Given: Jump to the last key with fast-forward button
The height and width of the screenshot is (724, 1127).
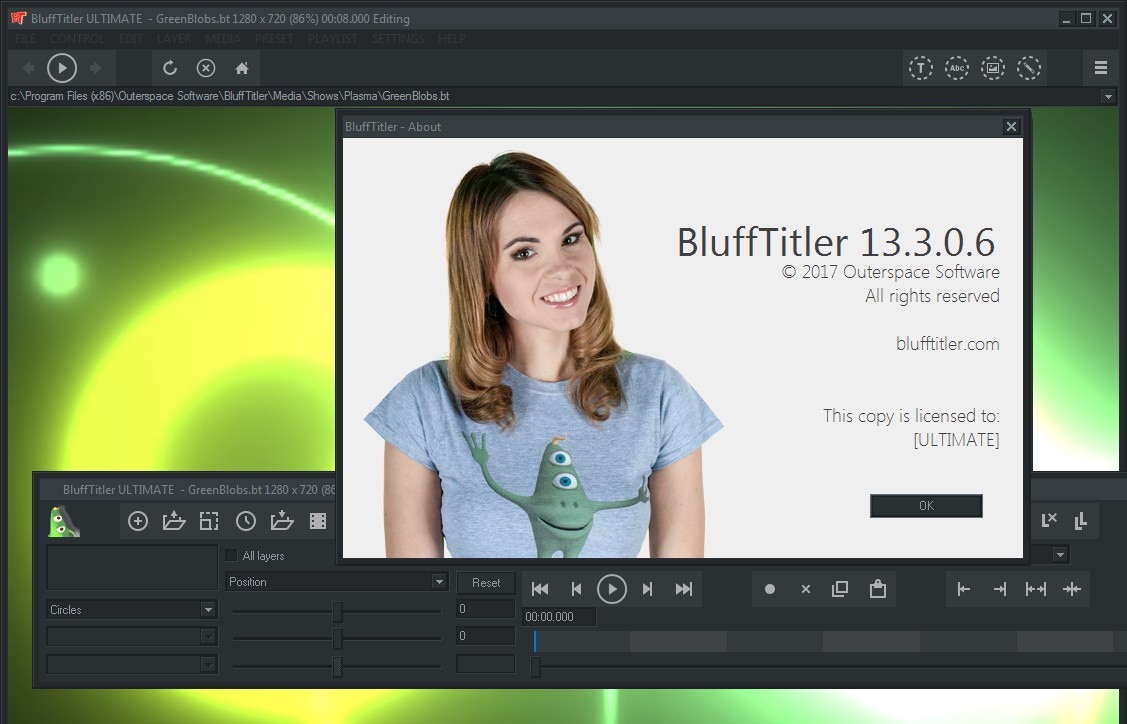Looking at the screenshot, I should point(684,590).
